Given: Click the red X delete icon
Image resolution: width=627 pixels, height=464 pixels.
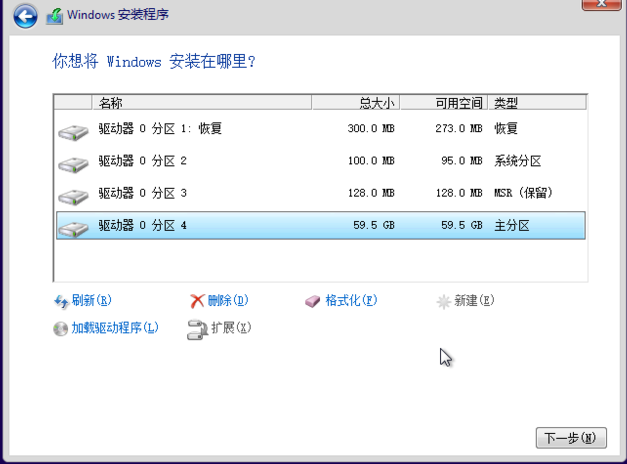Looking at the screenshot, I should click(x=197, y=301).
